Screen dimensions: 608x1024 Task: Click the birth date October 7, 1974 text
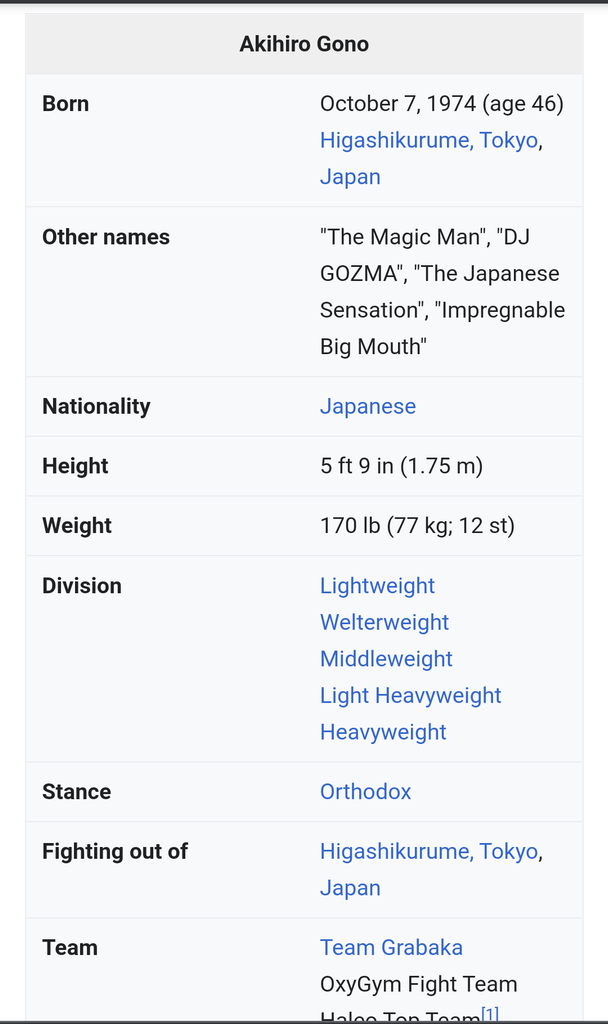[x=397, y=104]
